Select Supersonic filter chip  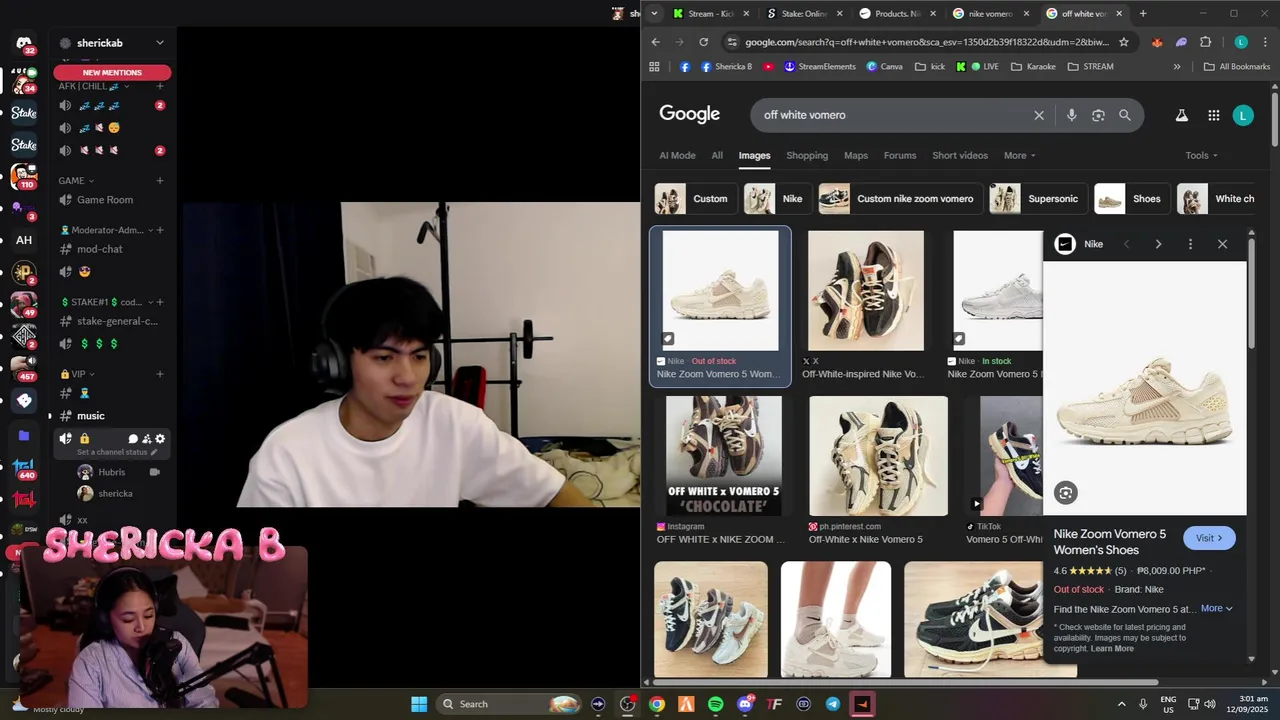point(1037,199)
